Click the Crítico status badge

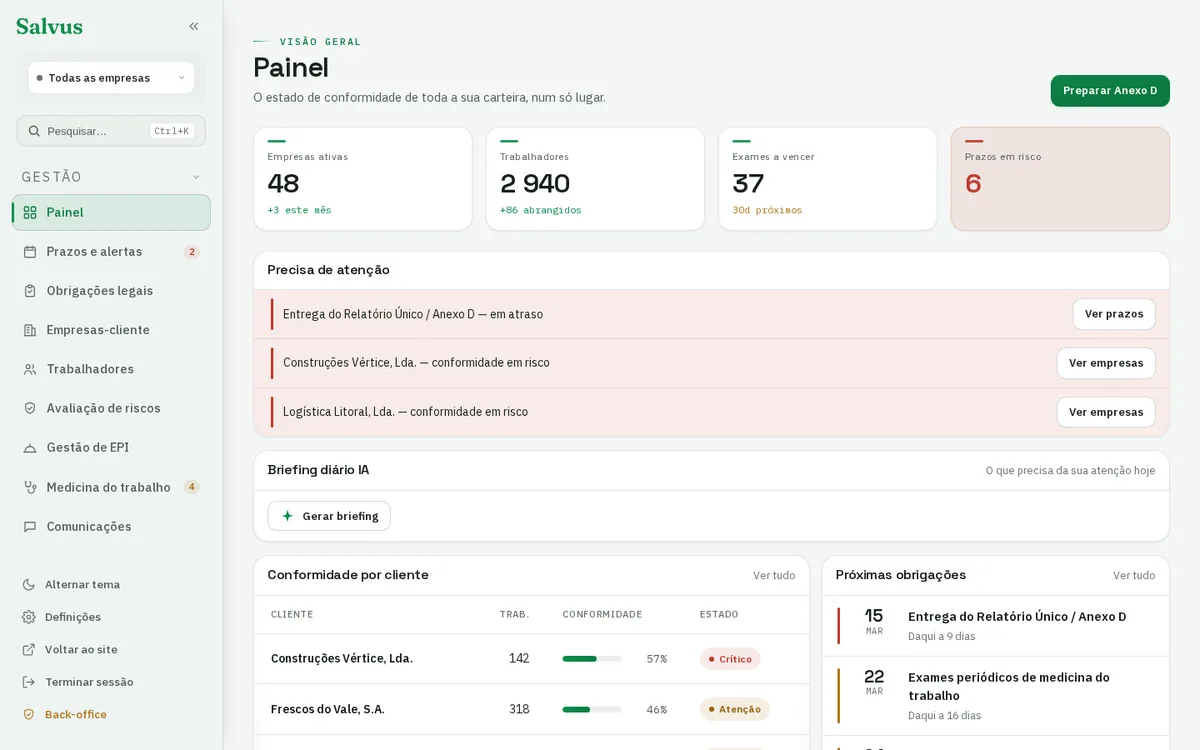click(730, 659)
